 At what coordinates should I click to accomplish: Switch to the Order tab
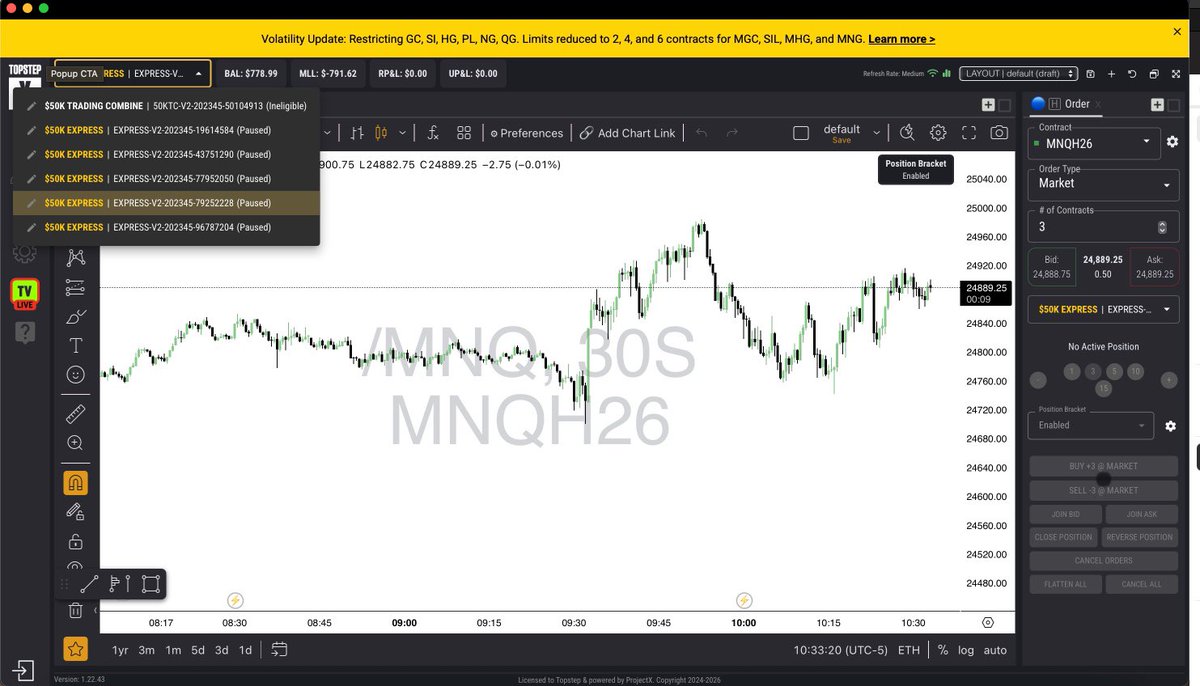coord(1077,104)
